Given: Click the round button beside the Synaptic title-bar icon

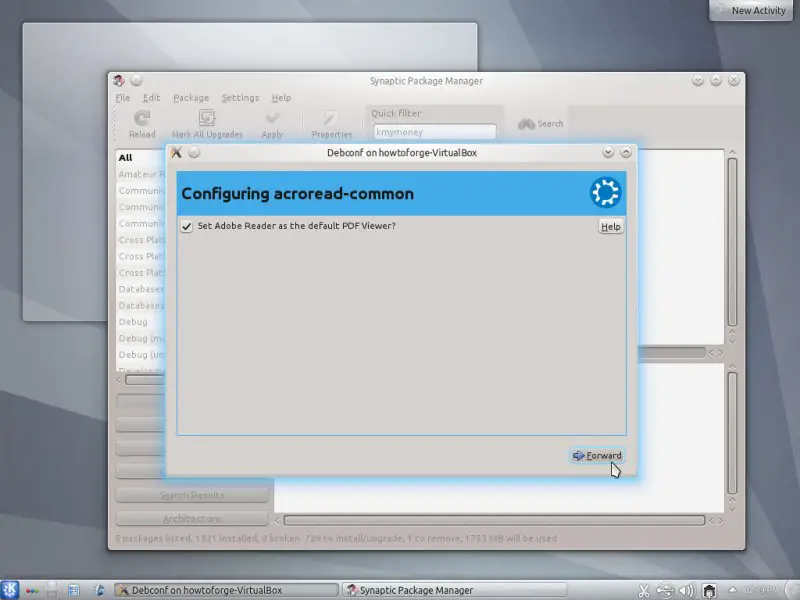Looking at the screenshot, I should (x=136, y=80).
